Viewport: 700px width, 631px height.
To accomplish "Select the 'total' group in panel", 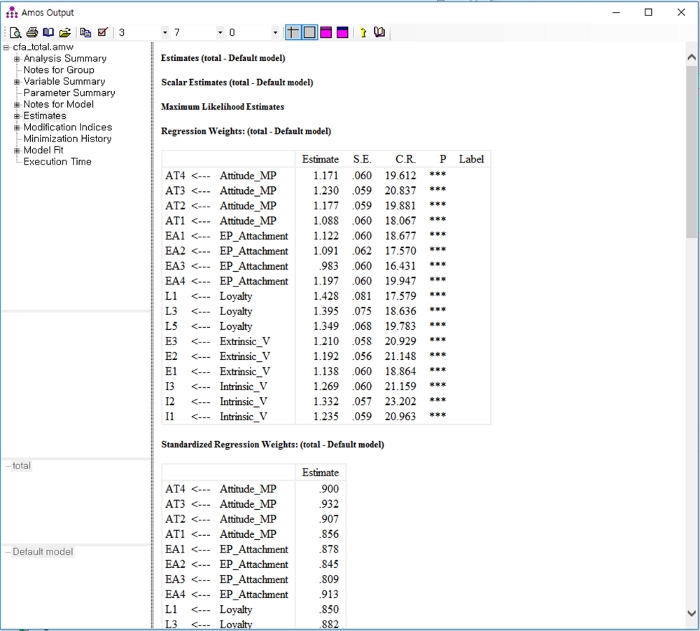I will (x=20, y=466).
